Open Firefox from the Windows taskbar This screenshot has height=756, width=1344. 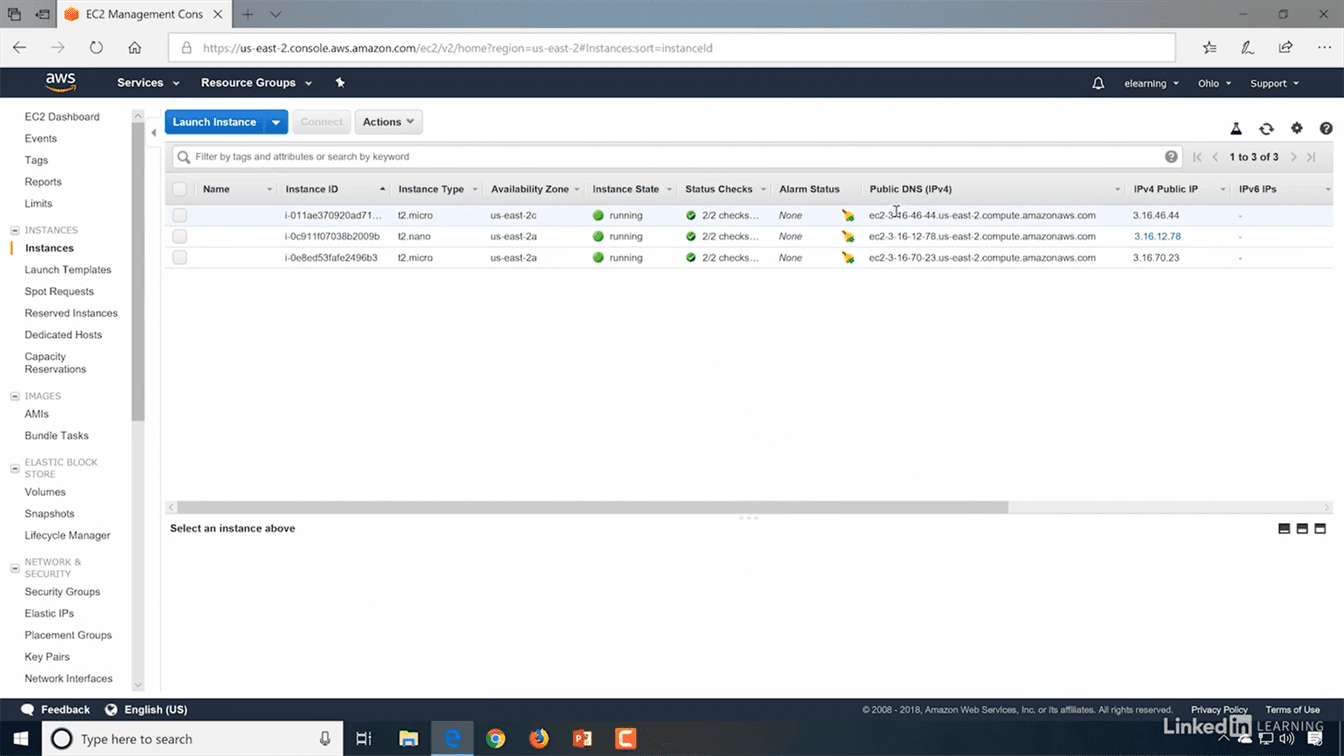[539, 739]
